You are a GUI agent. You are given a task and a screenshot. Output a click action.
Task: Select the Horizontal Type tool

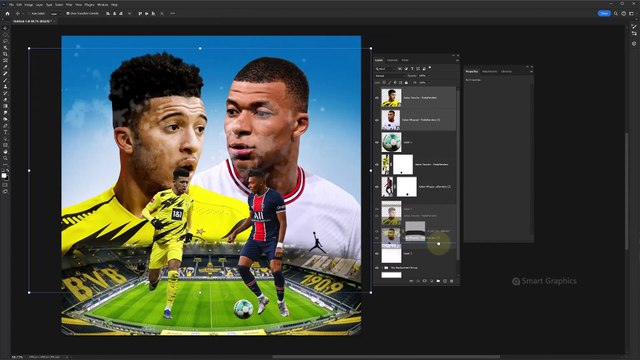pos(5,133)
